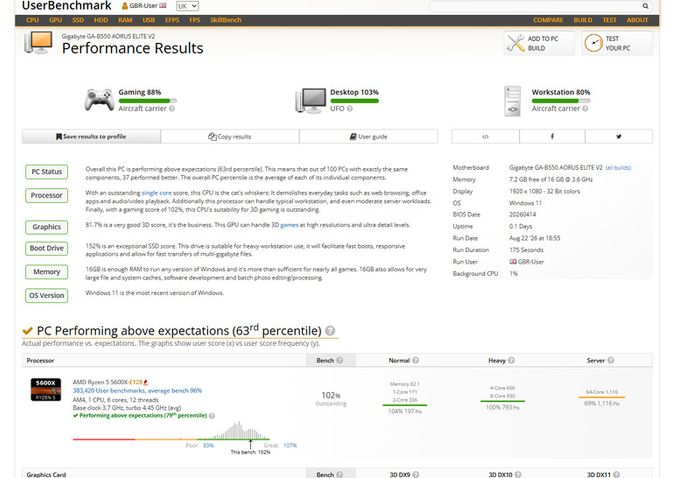Open the USB menu item
The width and height of the screenshot is (700, 478).
point(149,20)
